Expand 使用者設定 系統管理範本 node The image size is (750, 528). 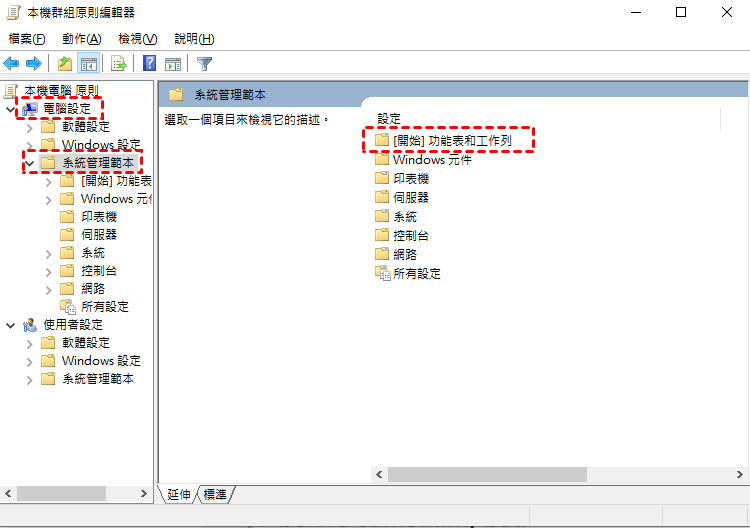pyautogui.click(x=30, y=380)
